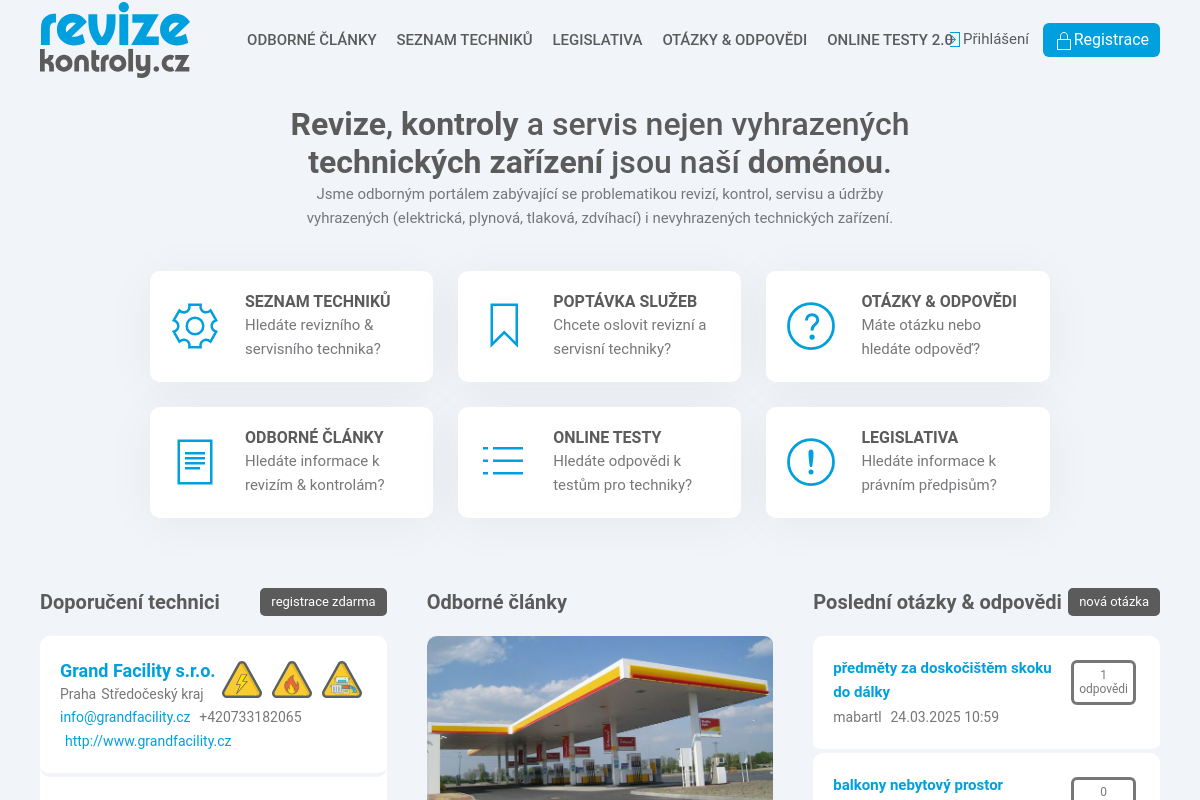
Task: Click the login arrow icon beside Přihlášení
Action: click(954, 40)
